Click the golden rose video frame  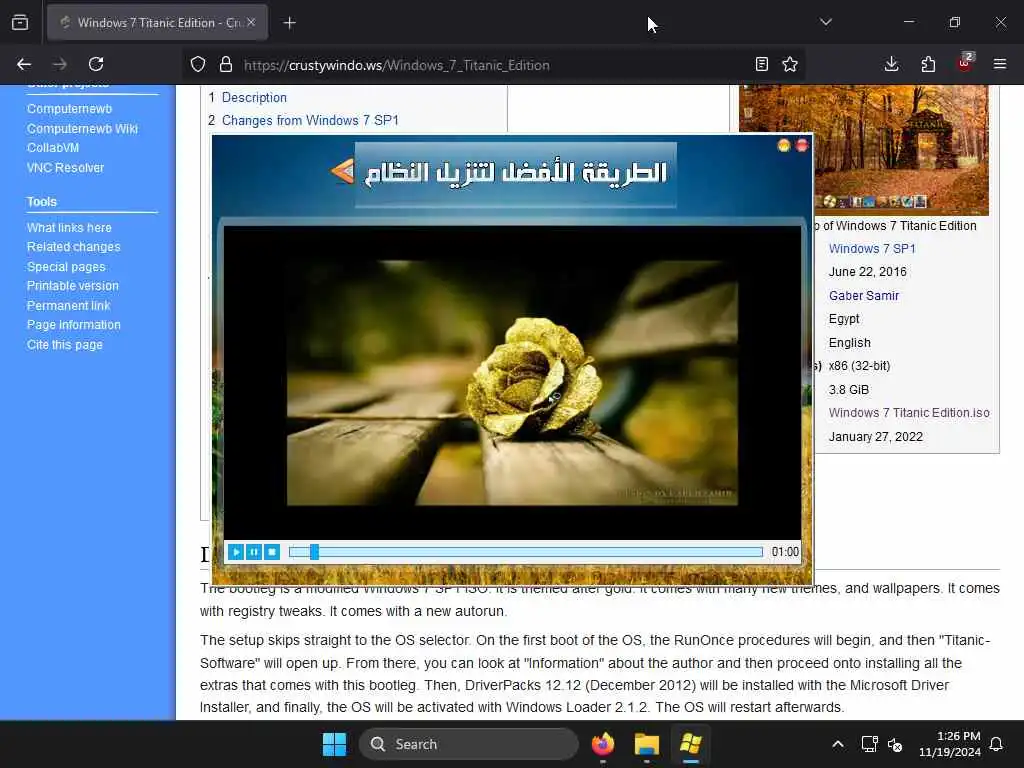[x=513, y=382]
